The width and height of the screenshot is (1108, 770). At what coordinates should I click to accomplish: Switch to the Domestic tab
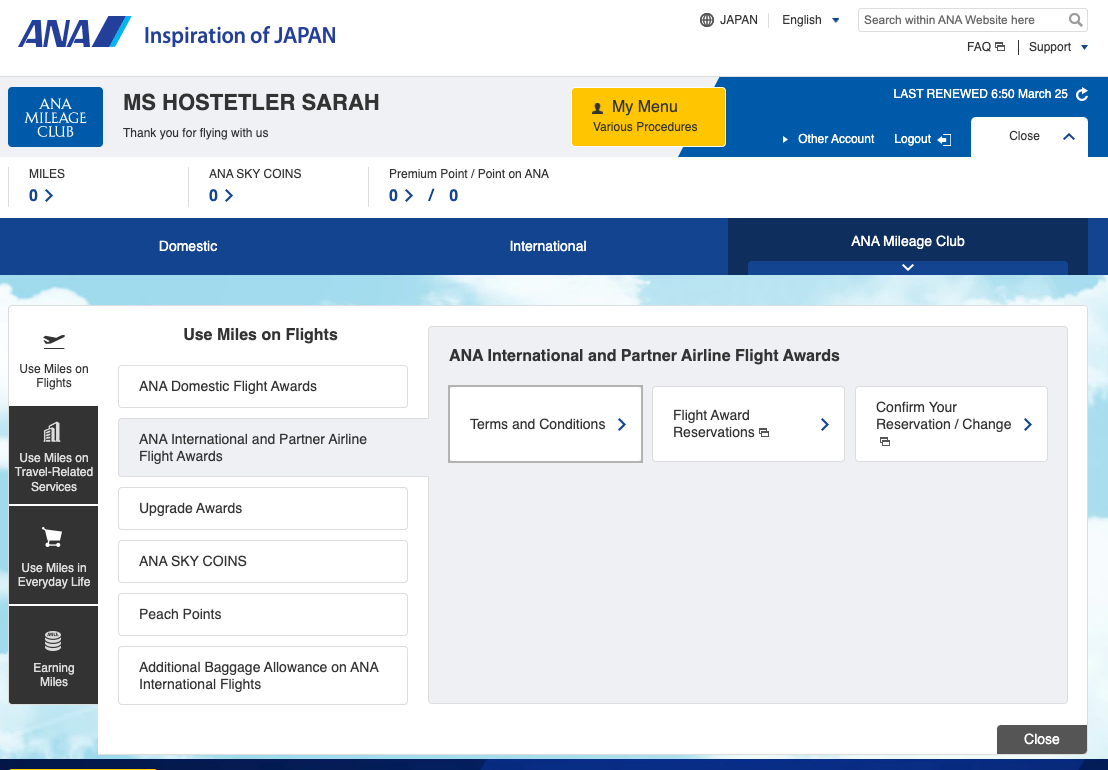188,246
